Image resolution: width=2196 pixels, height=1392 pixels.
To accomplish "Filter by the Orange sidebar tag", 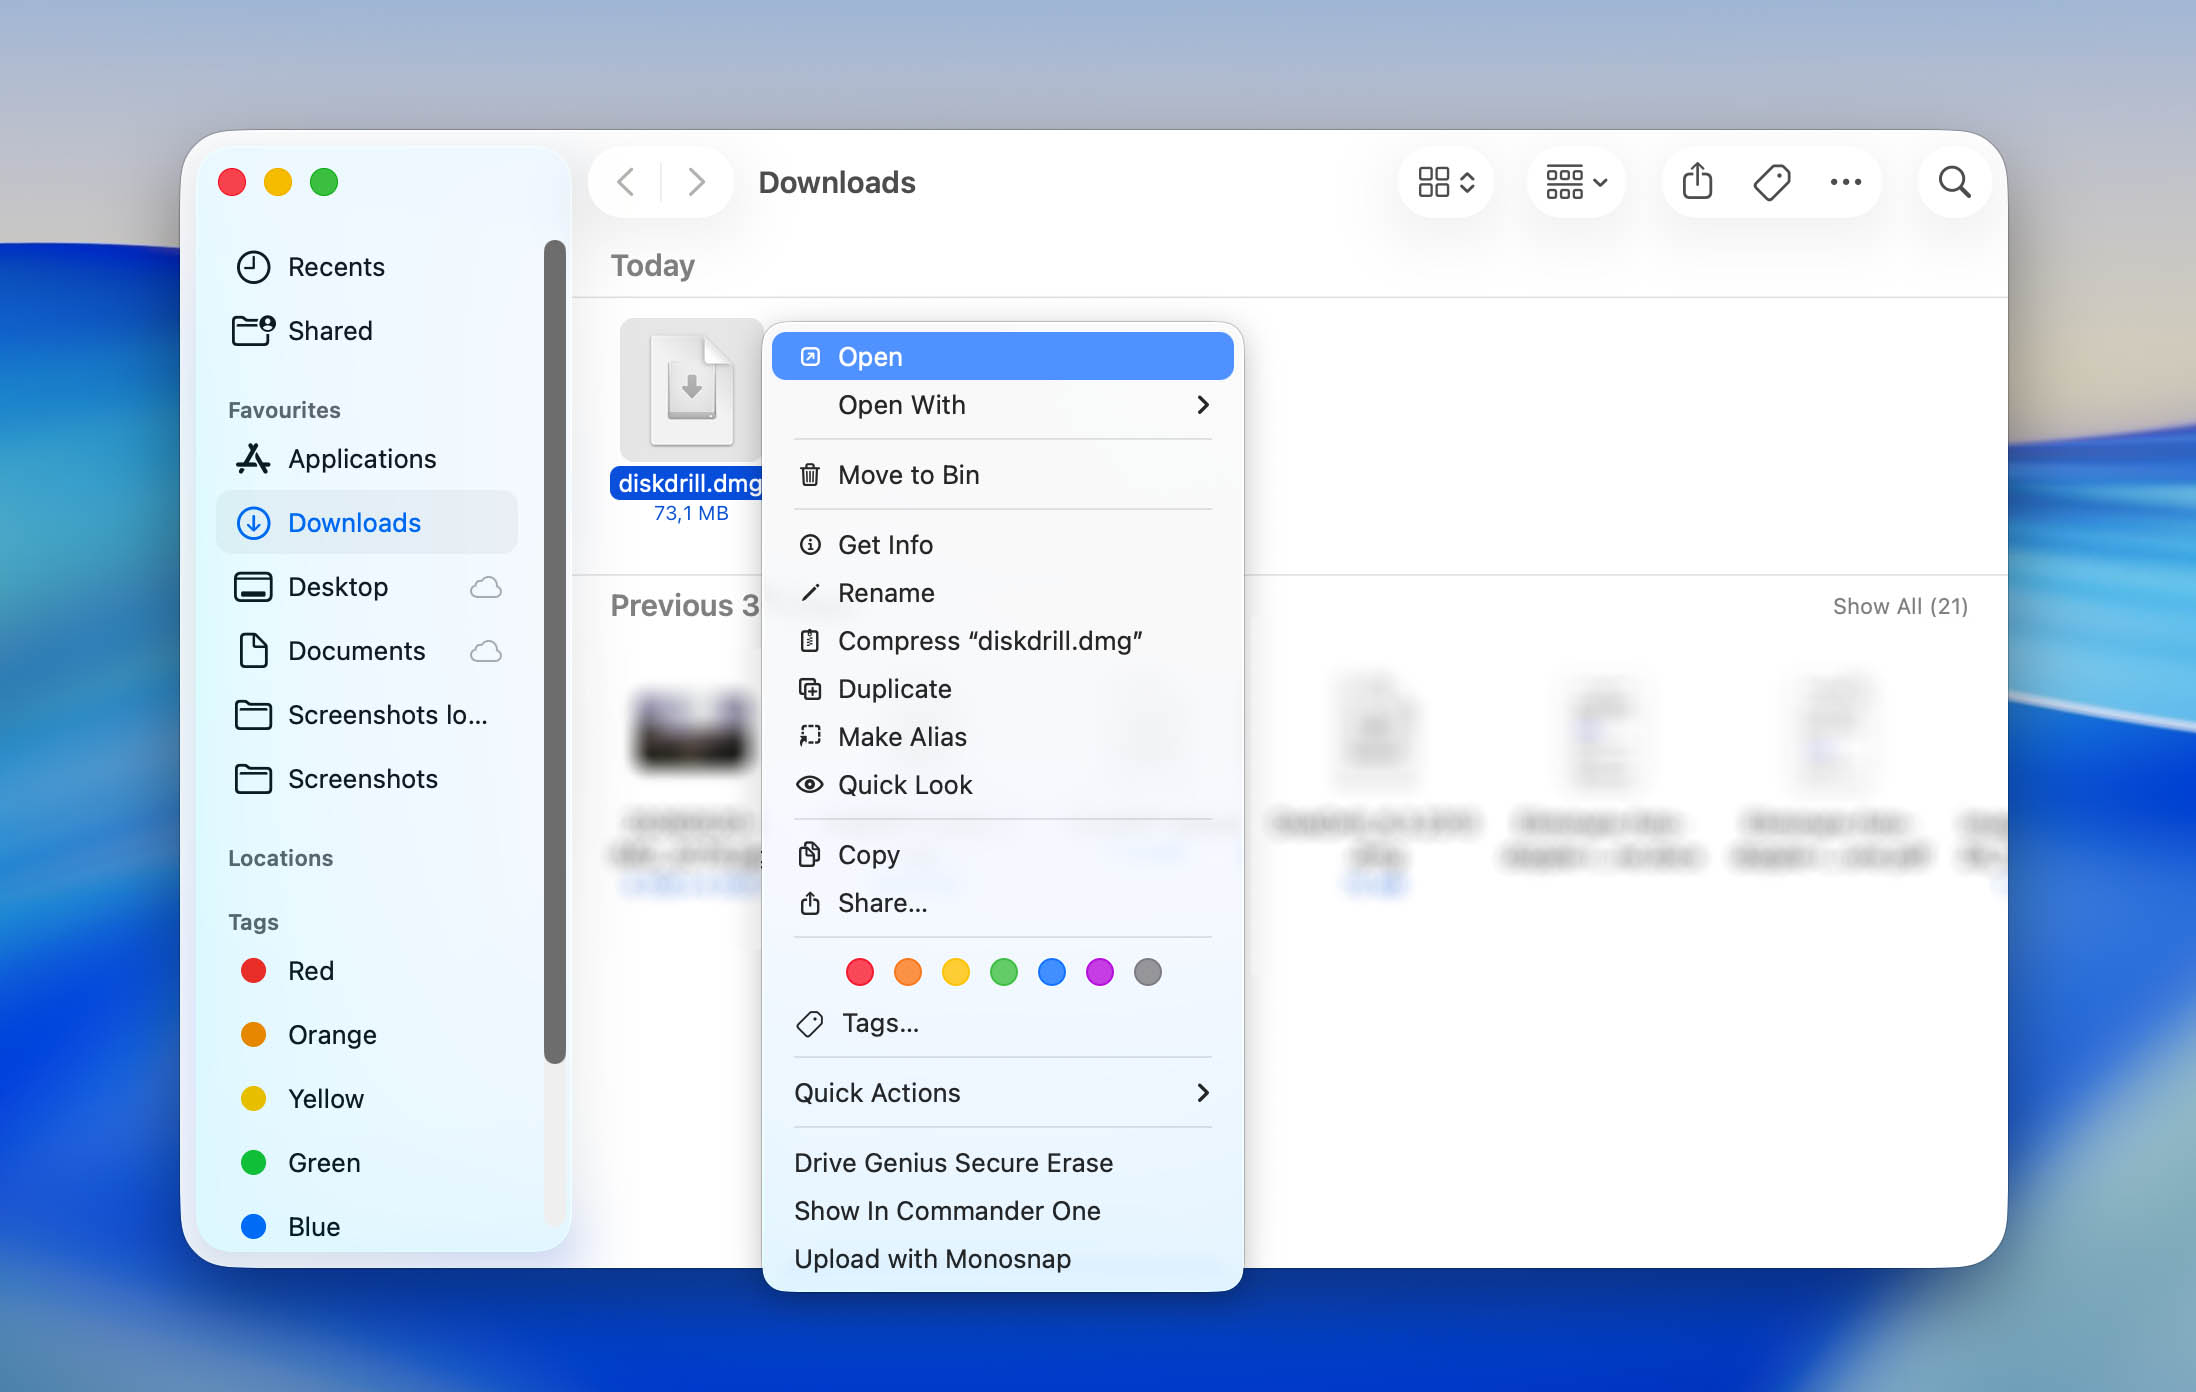I will (x=366, y=1035).
